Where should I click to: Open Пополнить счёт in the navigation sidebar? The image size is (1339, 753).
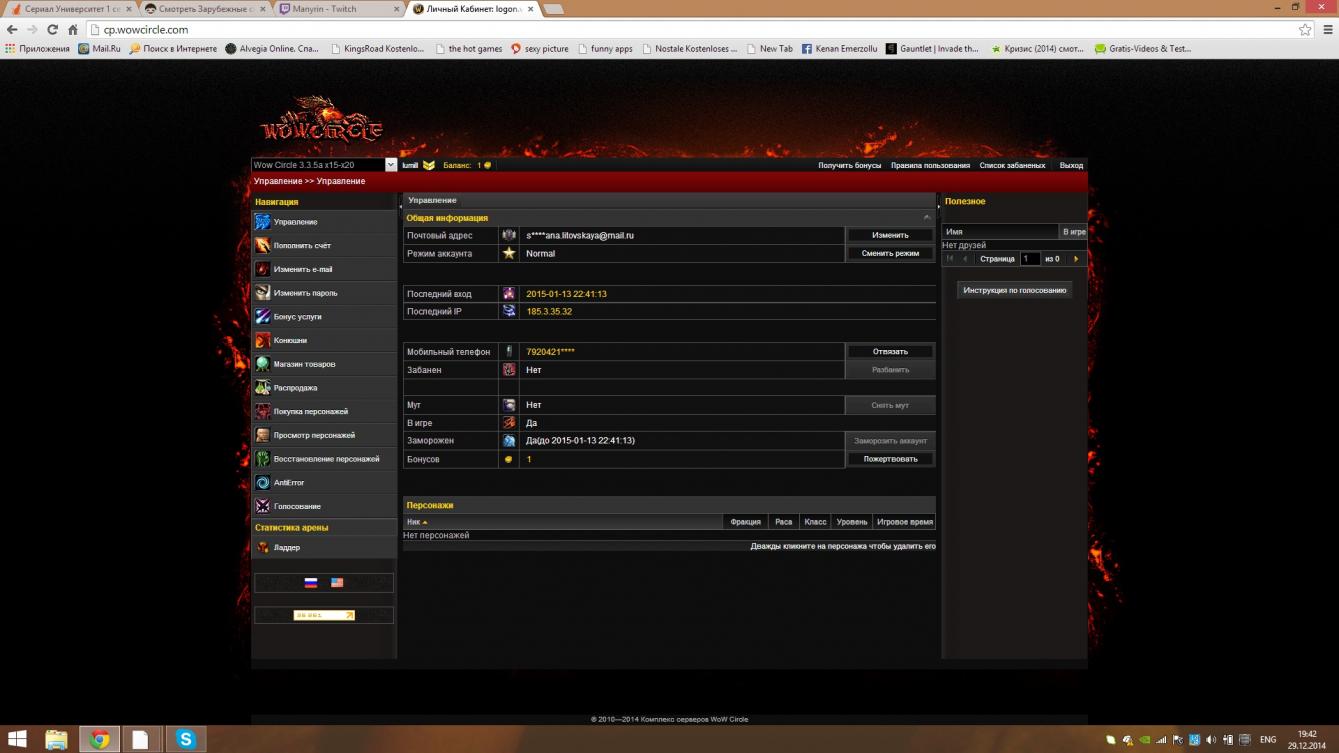click(302, 245)
